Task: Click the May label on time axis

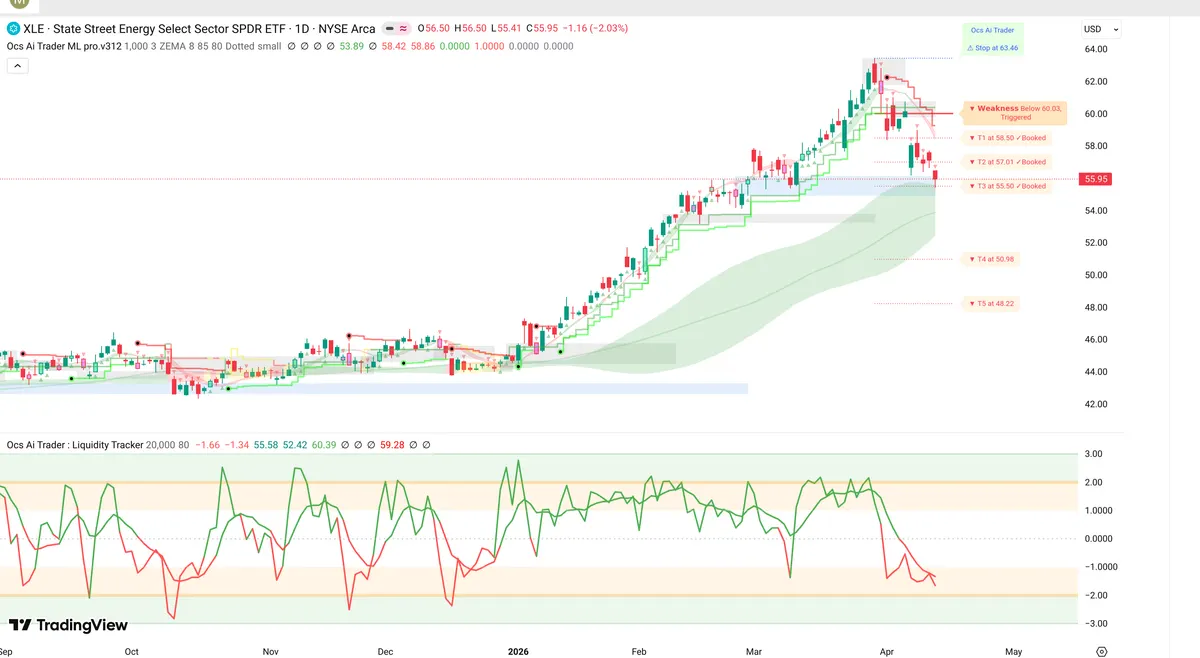Action: 1014,651
